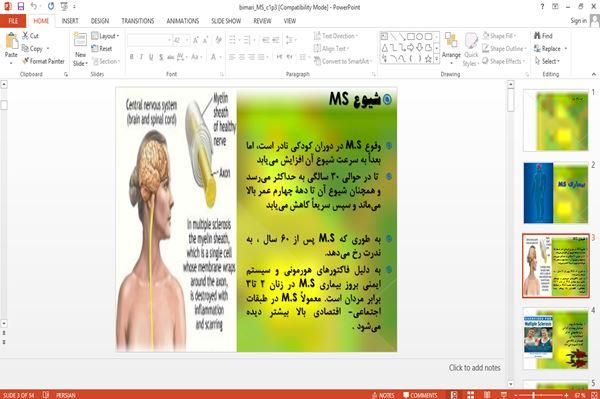The image size is (600, 399).
Task: Open Text Direction dropdown
Action: click(336, 36)
